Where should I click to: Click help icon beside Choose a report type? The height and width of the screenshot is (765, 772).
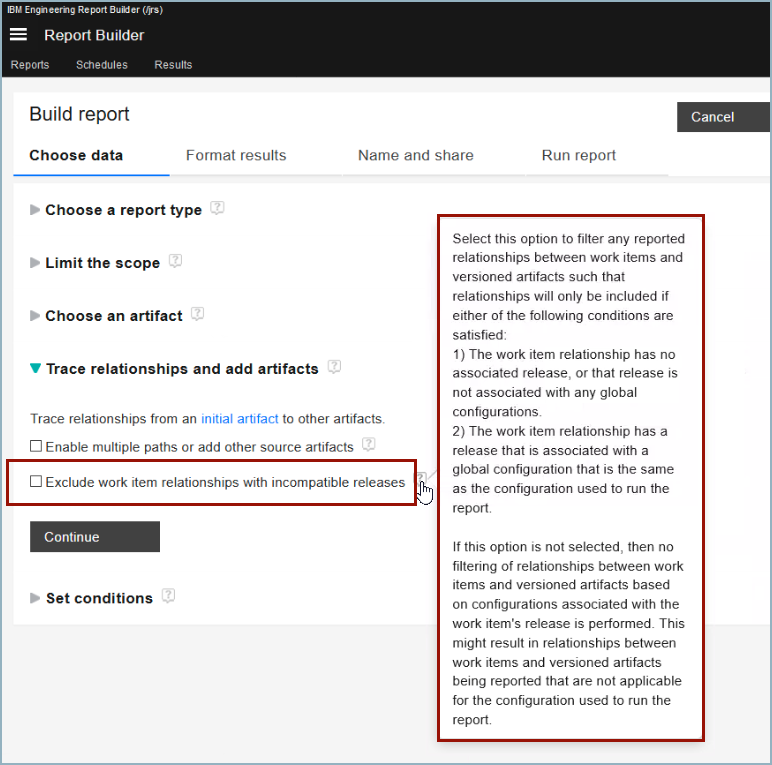(x=217, y=209)
